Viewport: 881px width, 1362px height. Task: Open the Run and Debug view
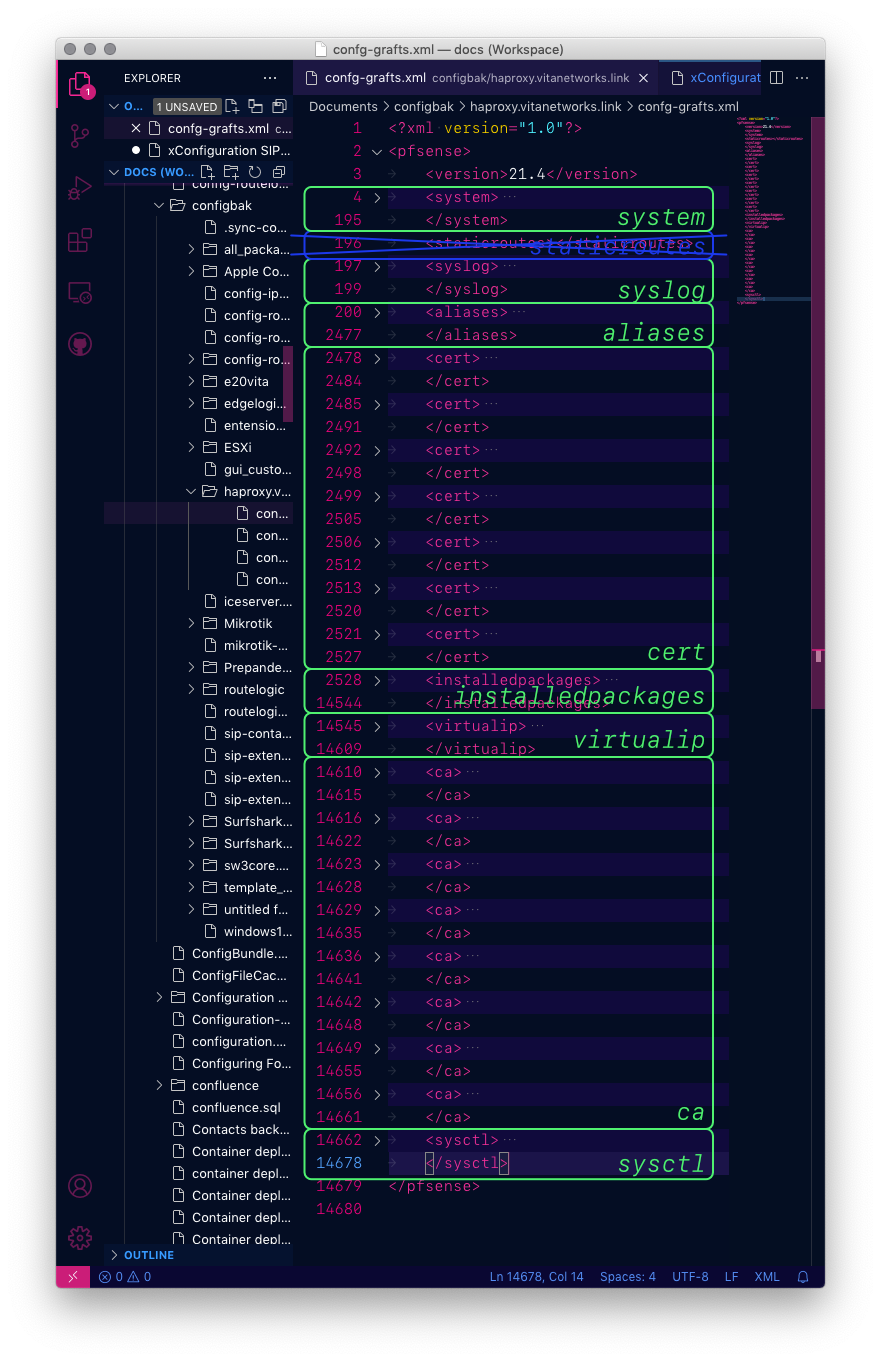click(79, 188)
